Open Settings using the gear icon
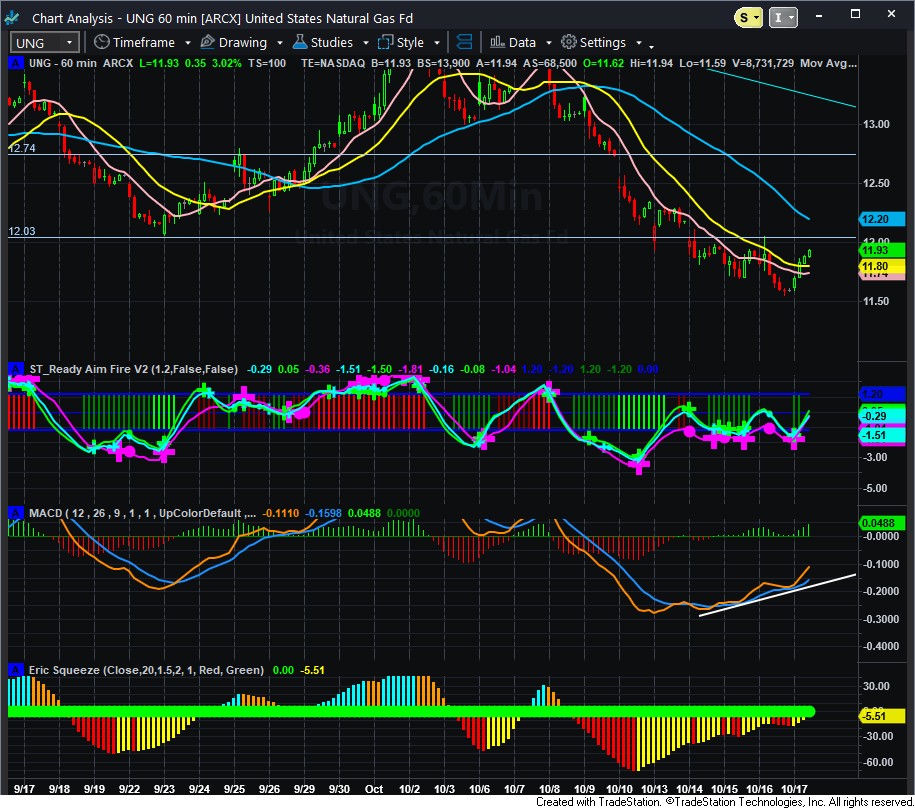This screenshot has width=915, height=808. tap(568, 43)
